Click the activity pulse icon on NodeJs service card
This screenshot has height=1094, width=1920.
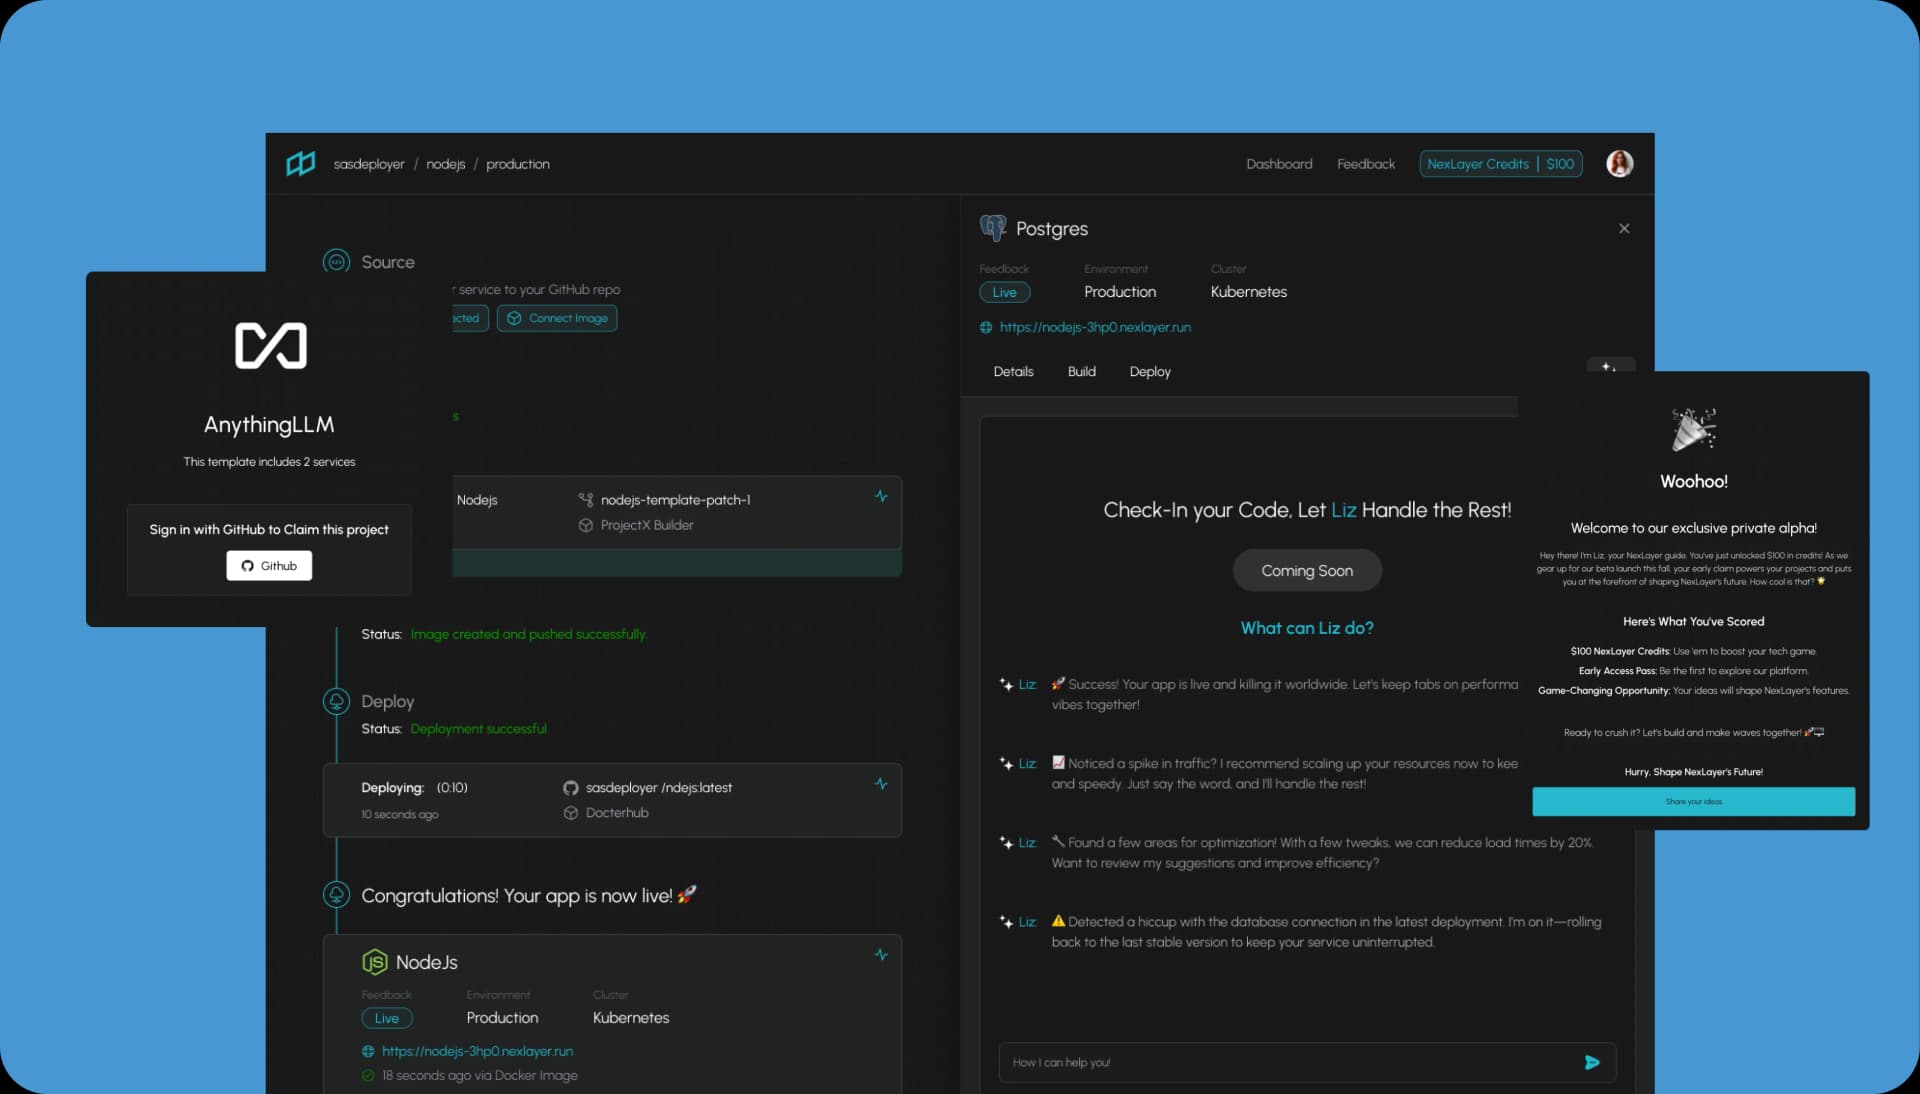click(881, 955)
